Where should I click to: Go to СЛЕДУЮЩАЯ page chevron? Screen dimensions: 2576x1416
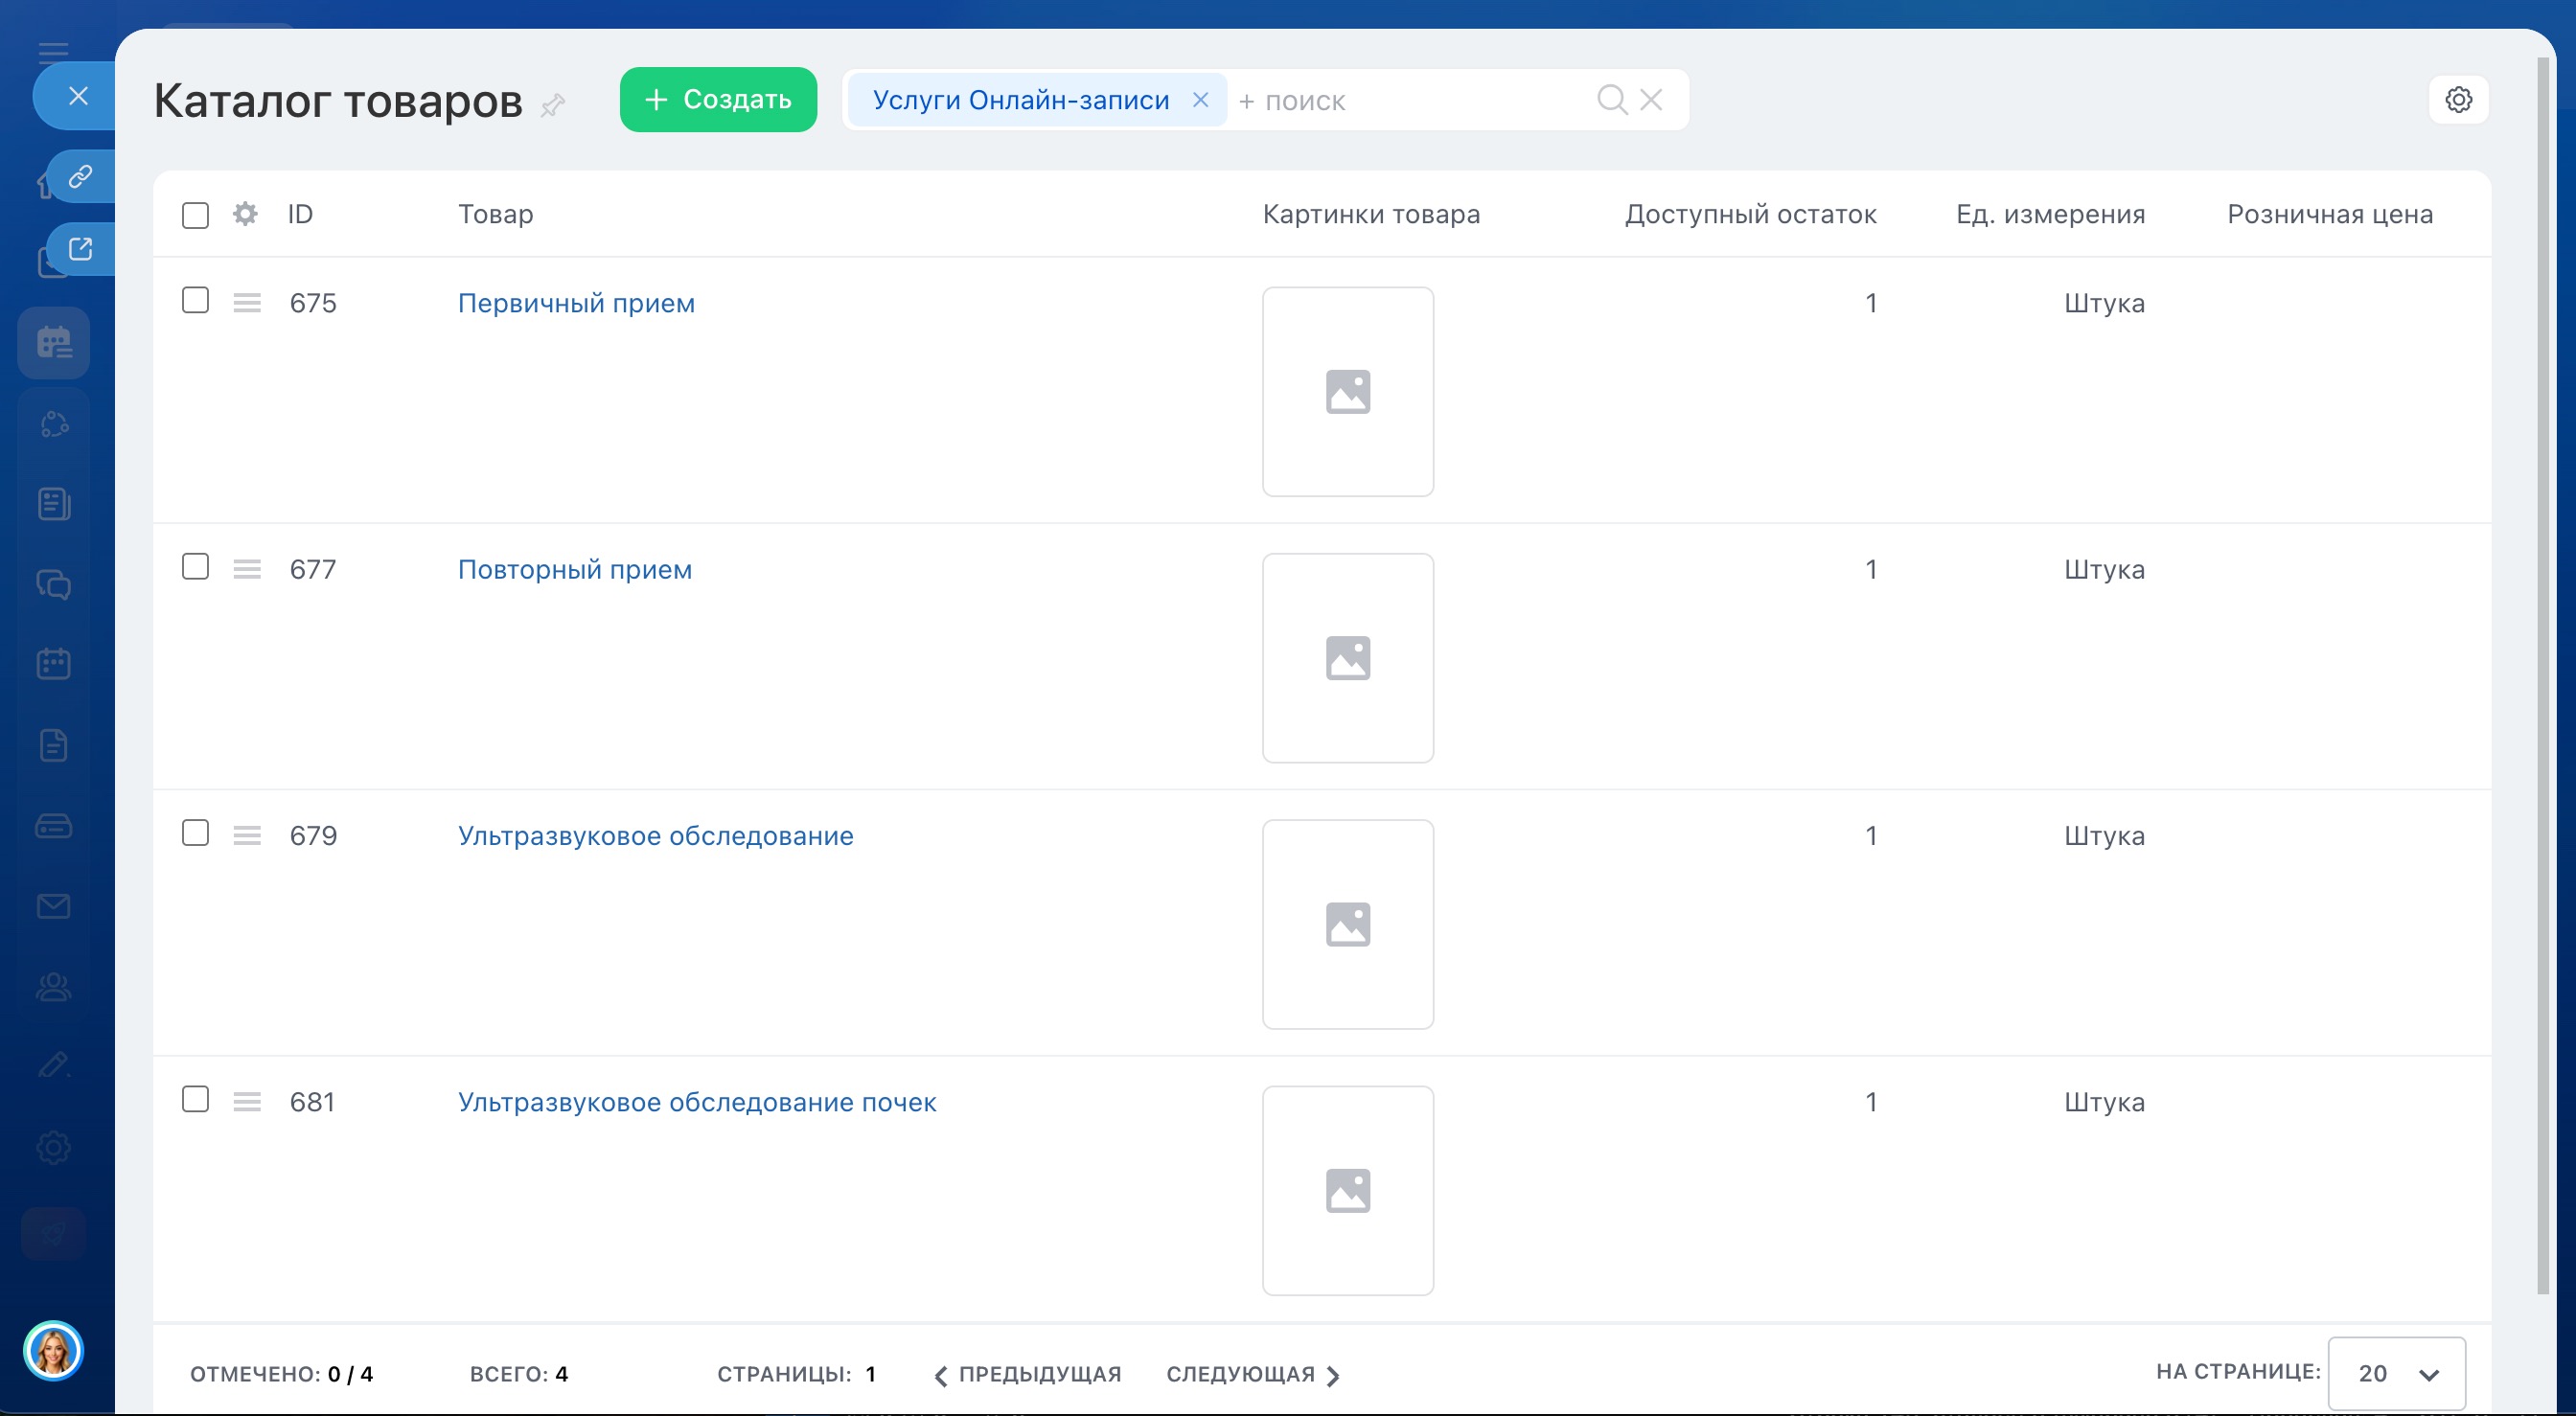pyautogui.click(x=1333, y=1376)
